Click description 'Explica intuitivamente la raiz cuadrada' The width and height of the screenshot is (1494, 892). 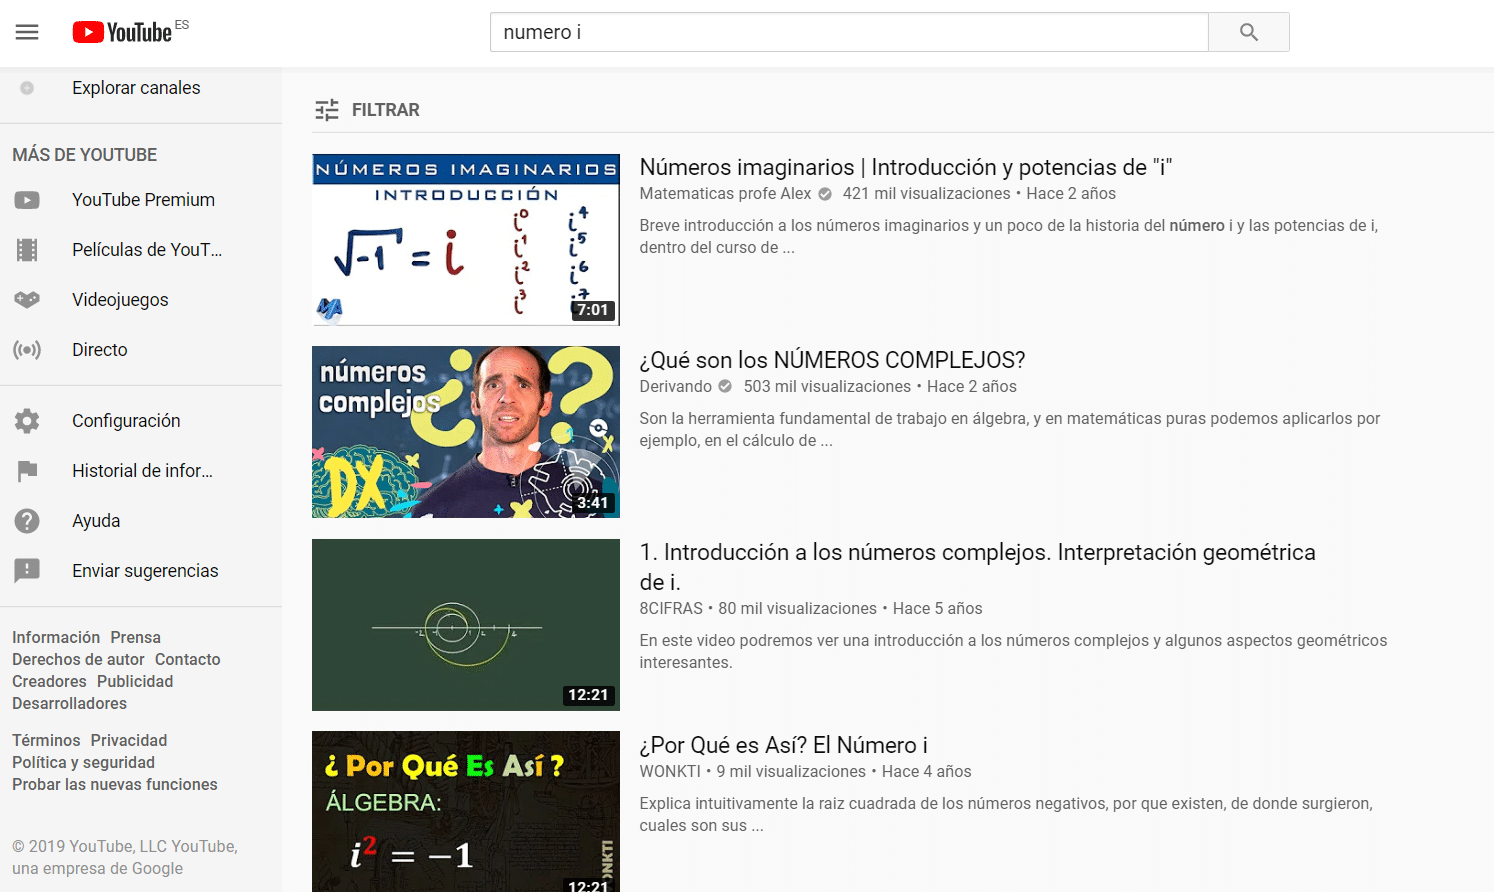[1006, 815]
